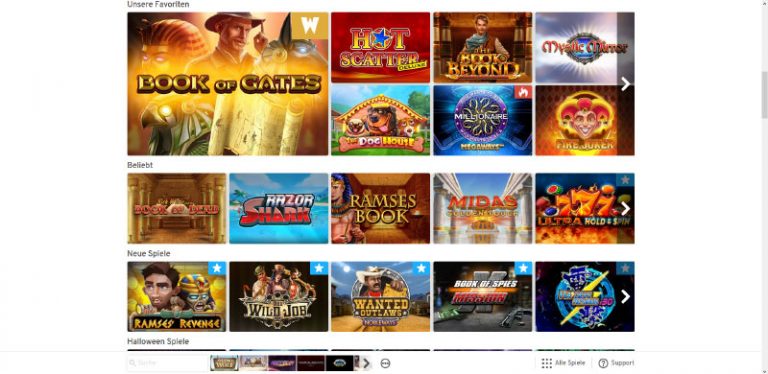Open Ramses' Revenge game
This screenshot has height=374, width=768.
[177, 296]
